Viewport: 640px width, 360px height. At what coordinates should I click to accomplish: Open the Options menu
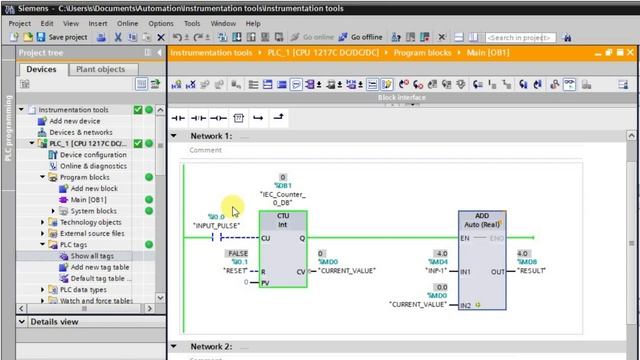[x=161, y=24]
